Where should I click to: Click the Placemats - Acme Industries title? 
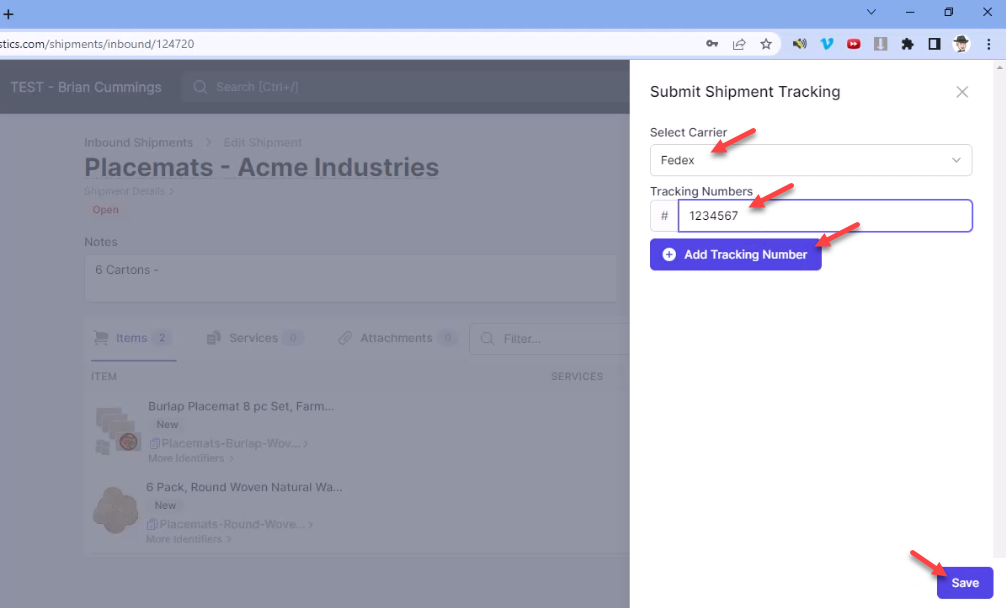(262, 167)
